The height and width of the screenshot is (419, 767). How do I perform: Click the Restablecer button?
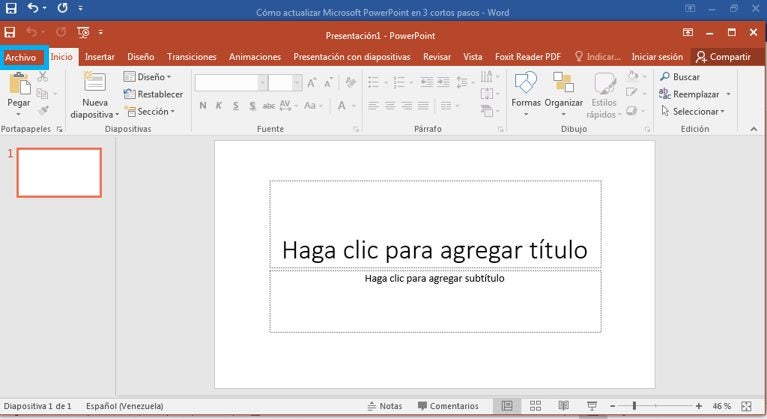point(153,94)
